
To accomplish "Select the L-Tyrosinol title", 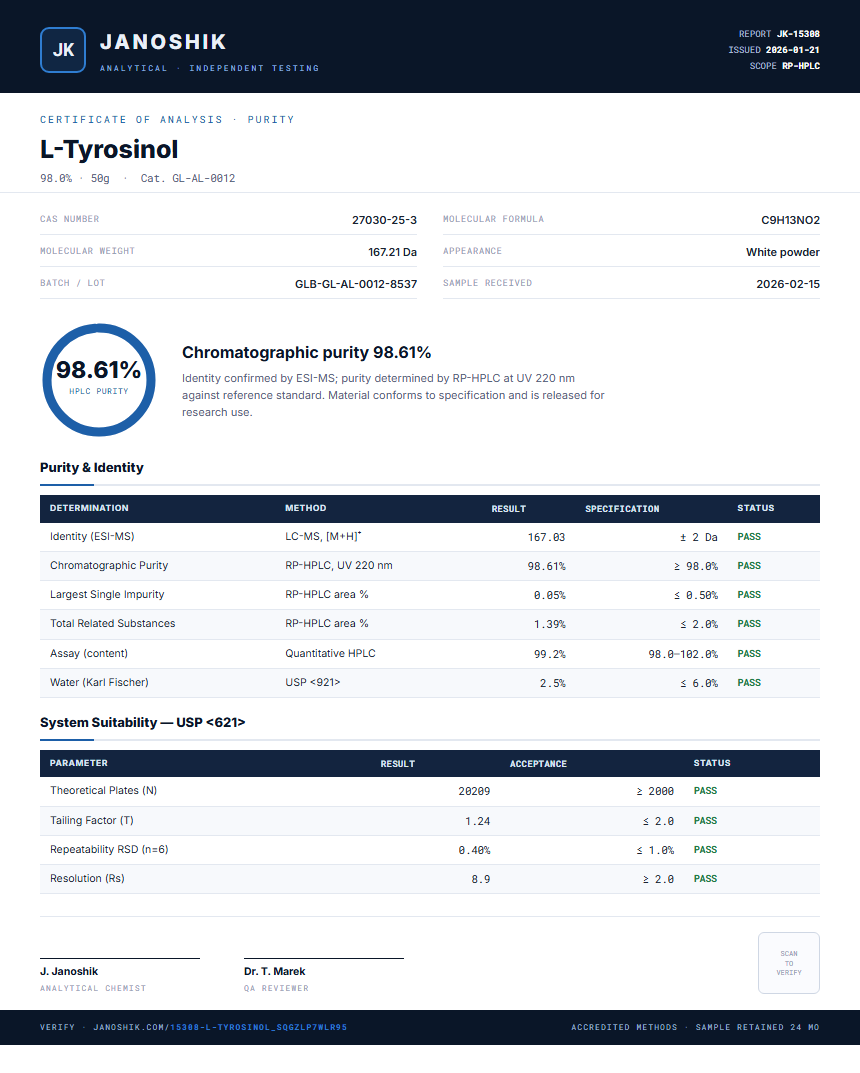I will point(109,149).
